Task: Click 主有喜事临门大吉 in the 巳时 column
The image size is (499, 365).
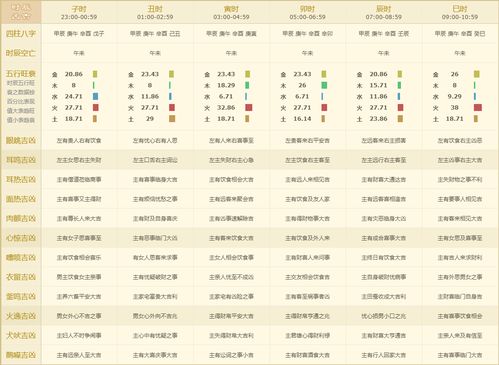Action: point(460,355)
